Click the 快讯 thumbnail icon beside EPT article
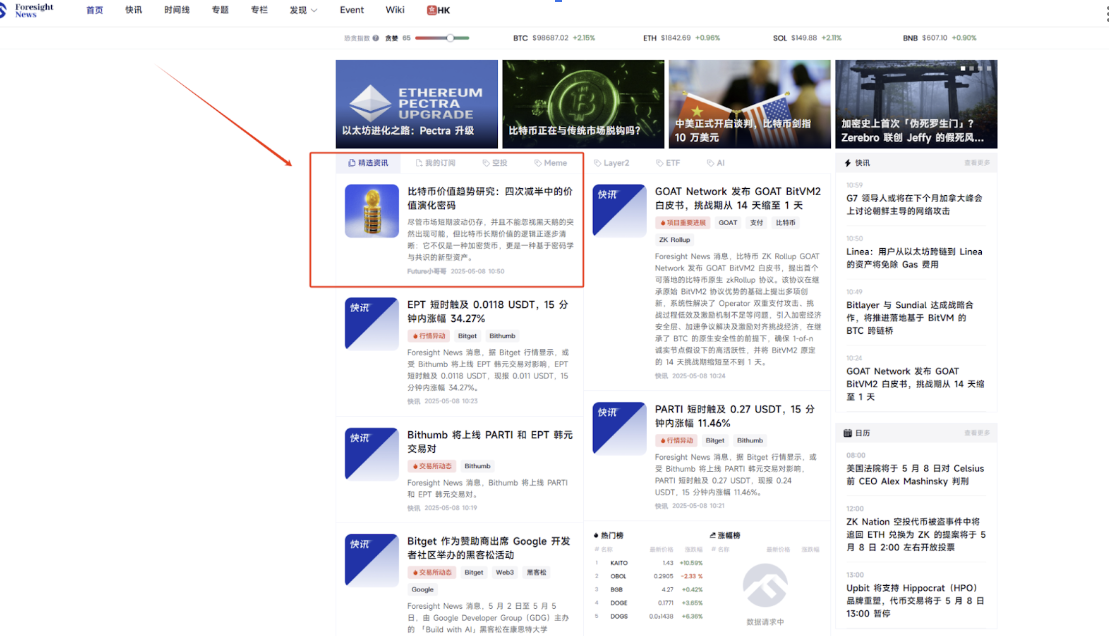Image resolution: width=1109 pixels, height=636 pixels. coord(371,323)
